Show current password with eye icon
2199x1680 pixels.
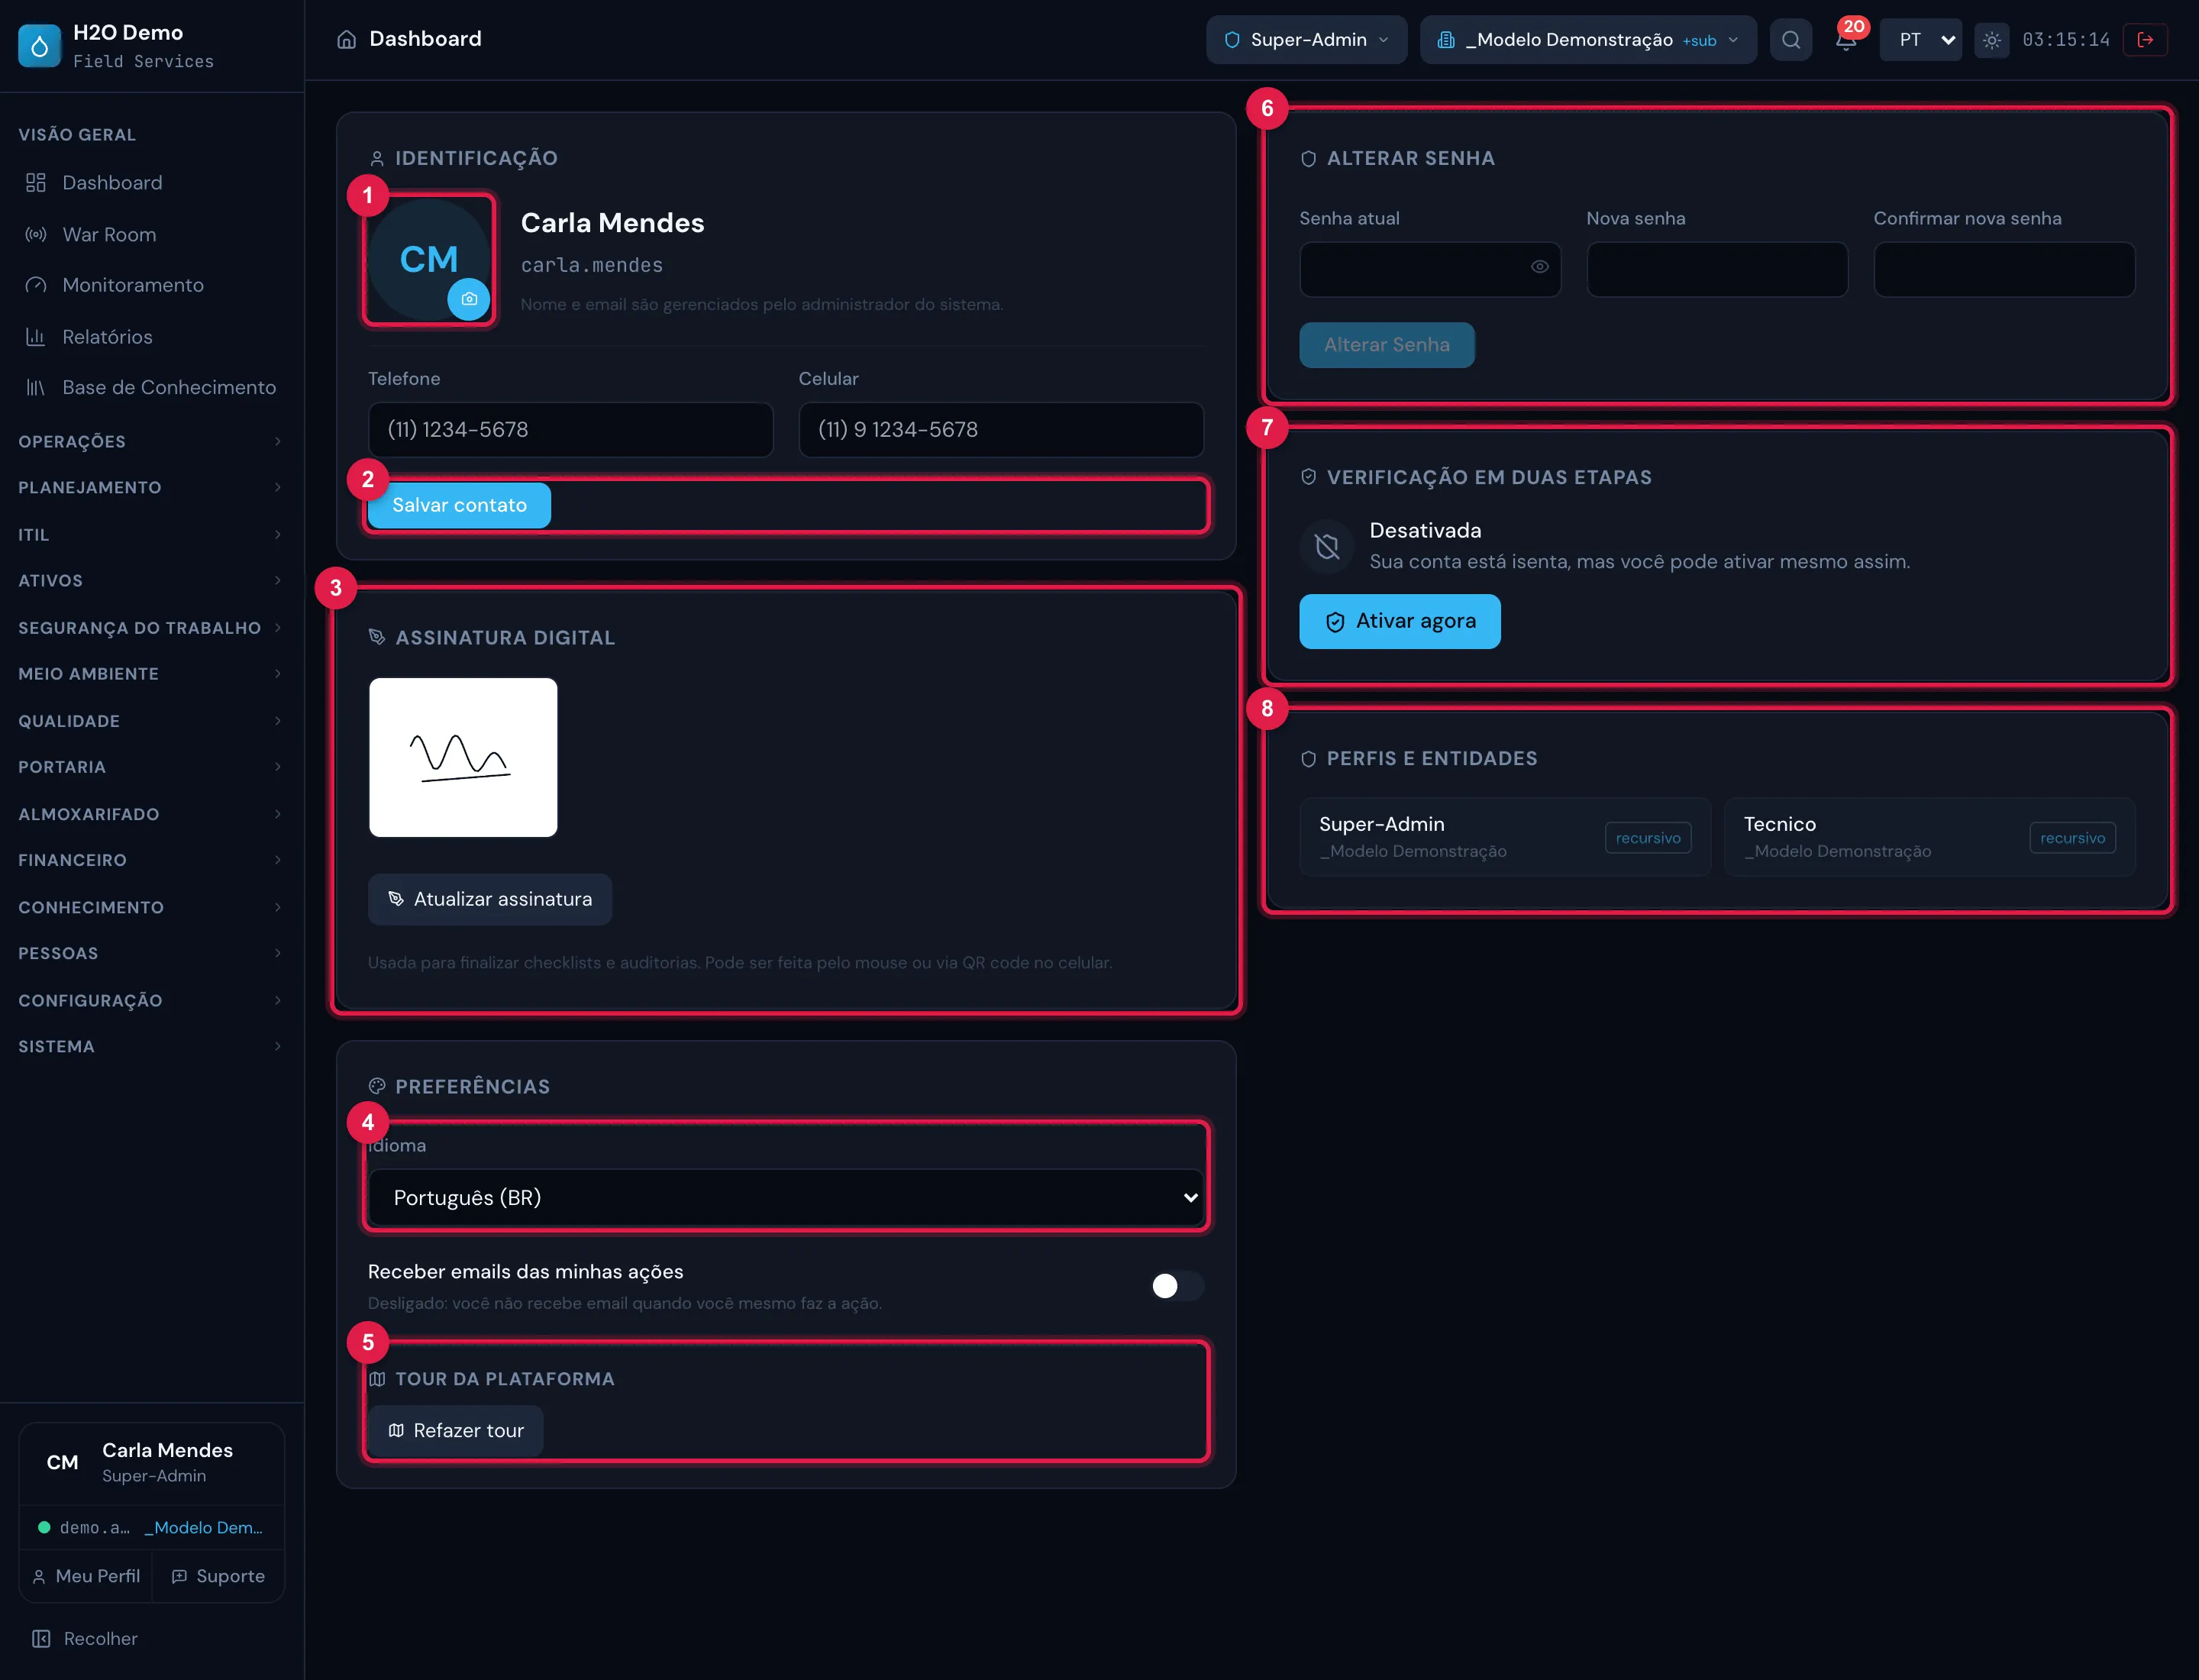(1540, 267)
